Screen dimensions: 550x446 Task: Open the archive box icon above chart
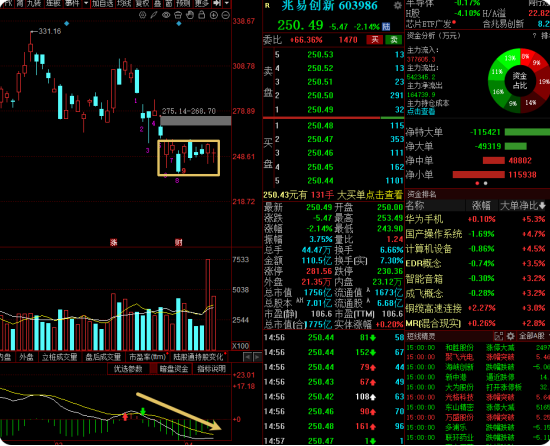click(x=178, y=15)
